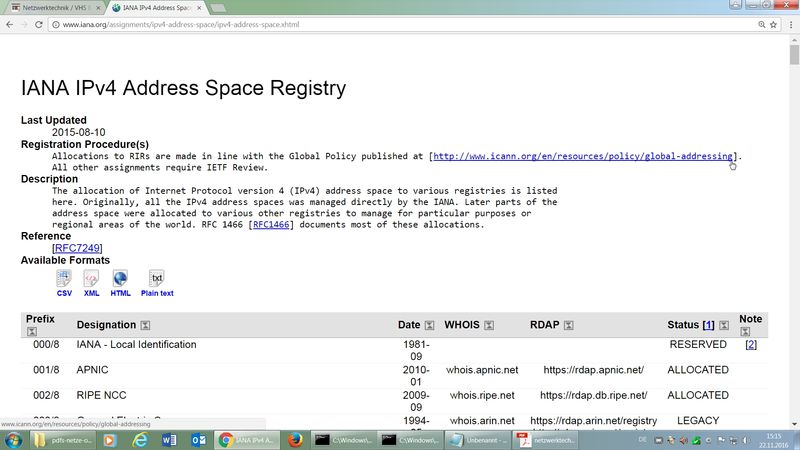Open Firefox from taskbar

tap(295, 440)
